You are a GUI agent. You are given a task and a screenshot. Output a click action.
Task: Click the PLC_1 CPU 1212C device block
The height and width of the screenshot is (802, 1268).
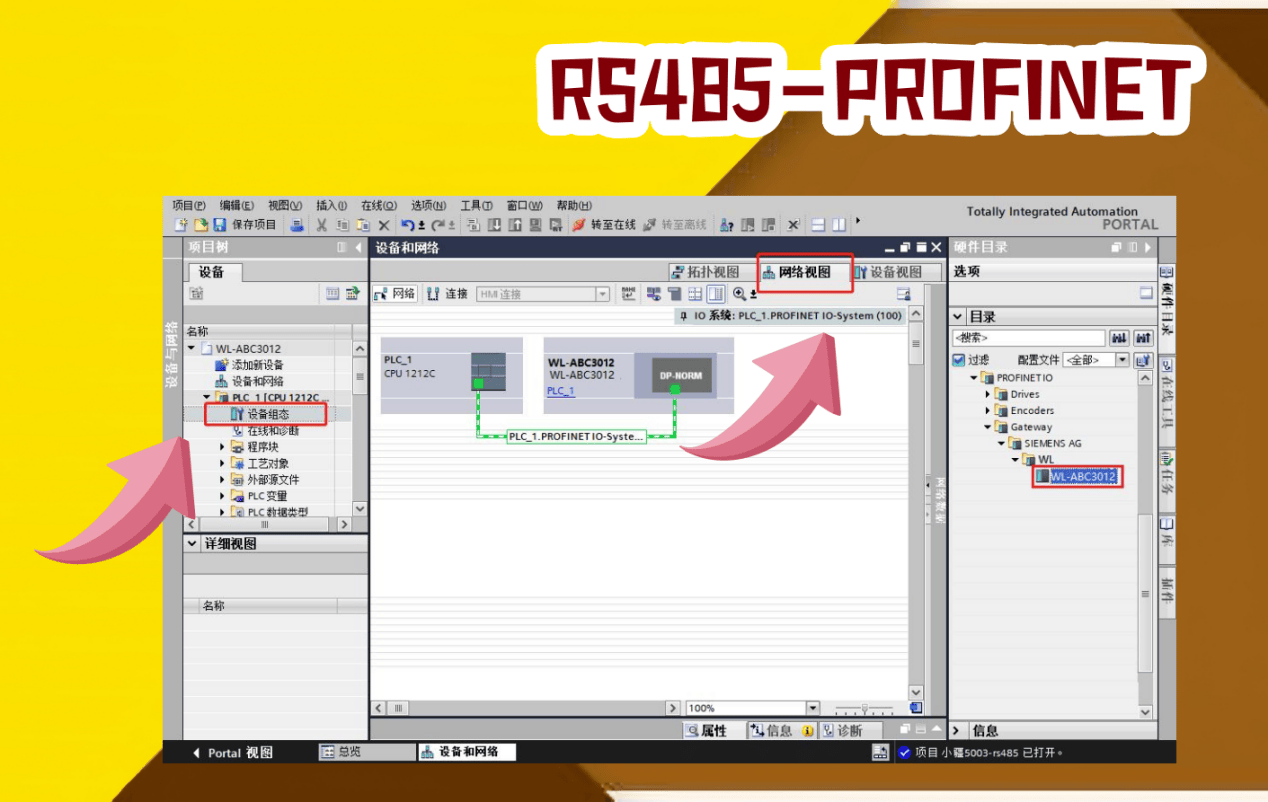[451, 375]
